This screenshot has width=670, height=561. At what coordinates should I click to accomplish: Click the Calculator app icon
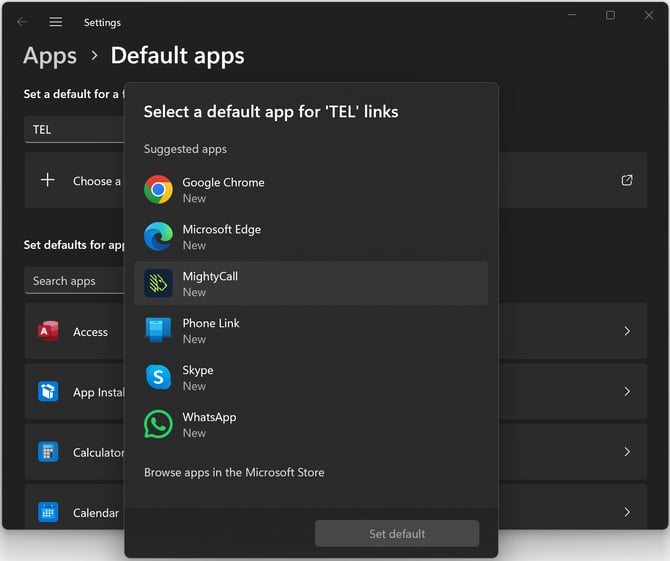[48, 452]
